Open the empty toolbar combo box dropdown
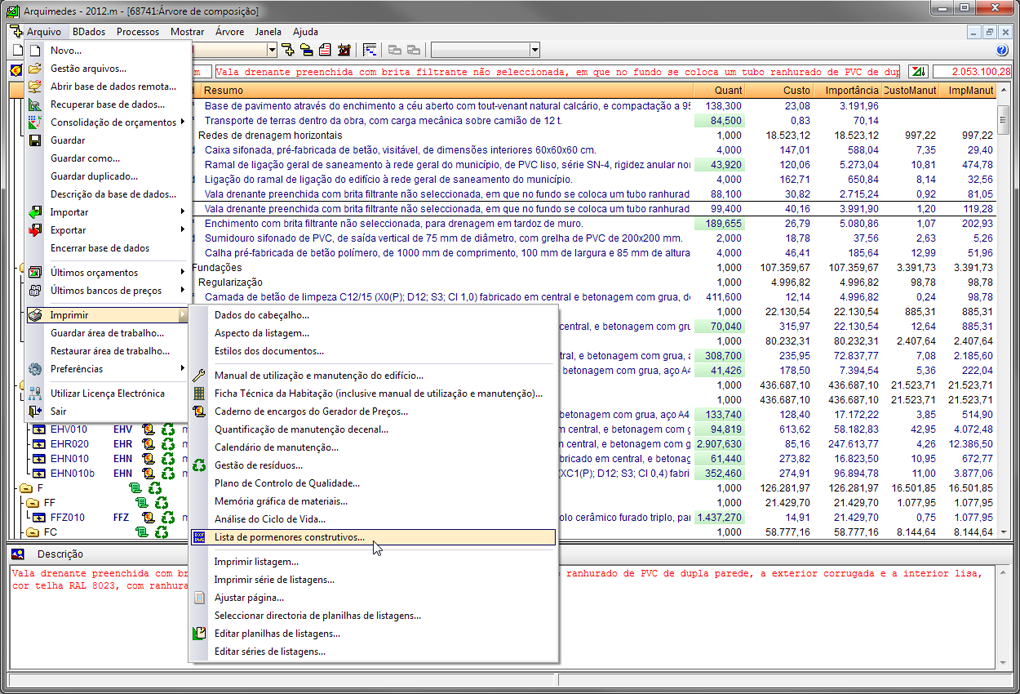Image resolution: width=1020 pixels, height=694 pixels. click(x=534, y=50)
